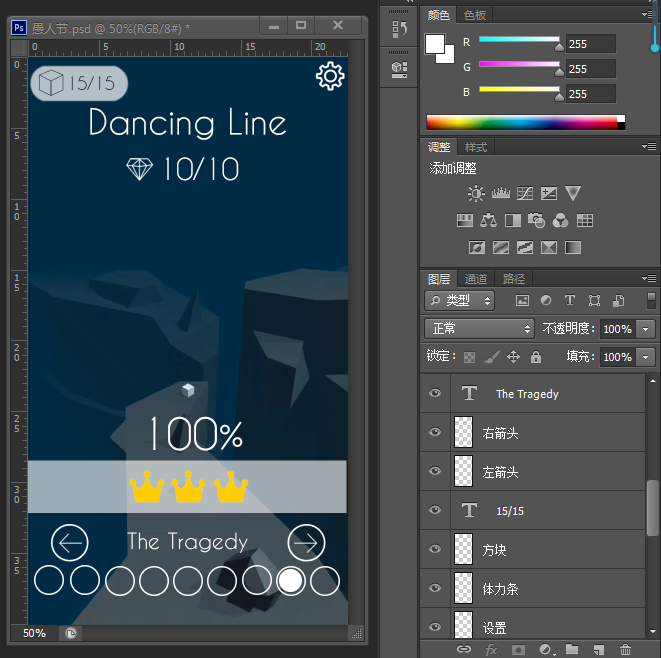Click the color spectrum ramp
Viewport: 661px width, 658px height.
click(x=526, y=122)
